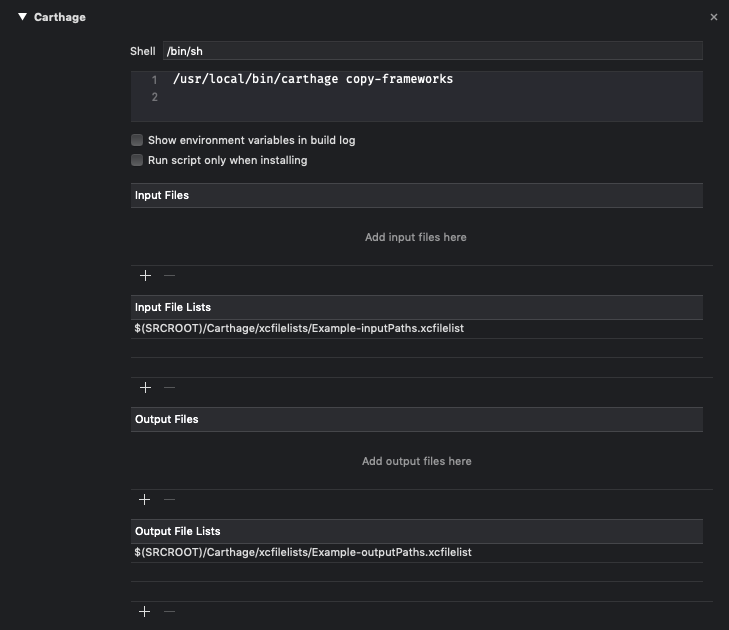The image size is (729, 630).
Task: Click the 'Add output files here' area
Action: click(x=416, y=461)
